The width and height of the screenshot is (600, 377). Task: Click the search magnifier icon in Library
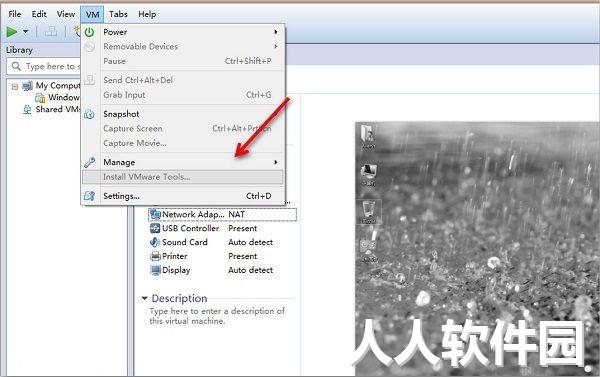(x=16, y=66)
